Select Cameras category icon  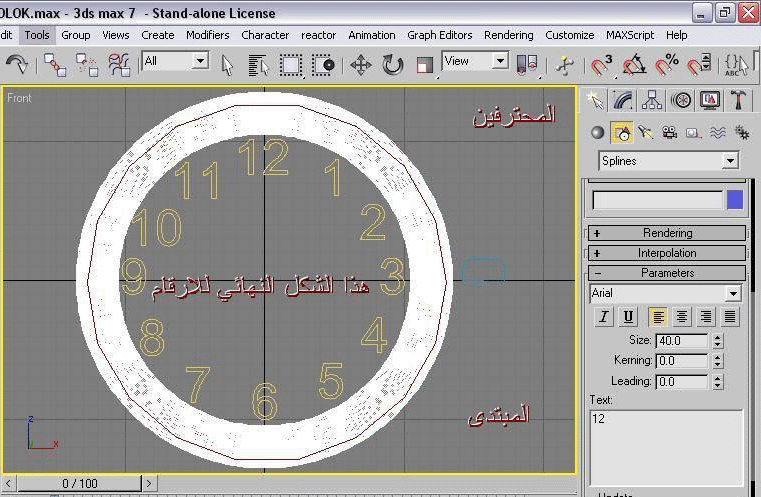tap(670, 133)
